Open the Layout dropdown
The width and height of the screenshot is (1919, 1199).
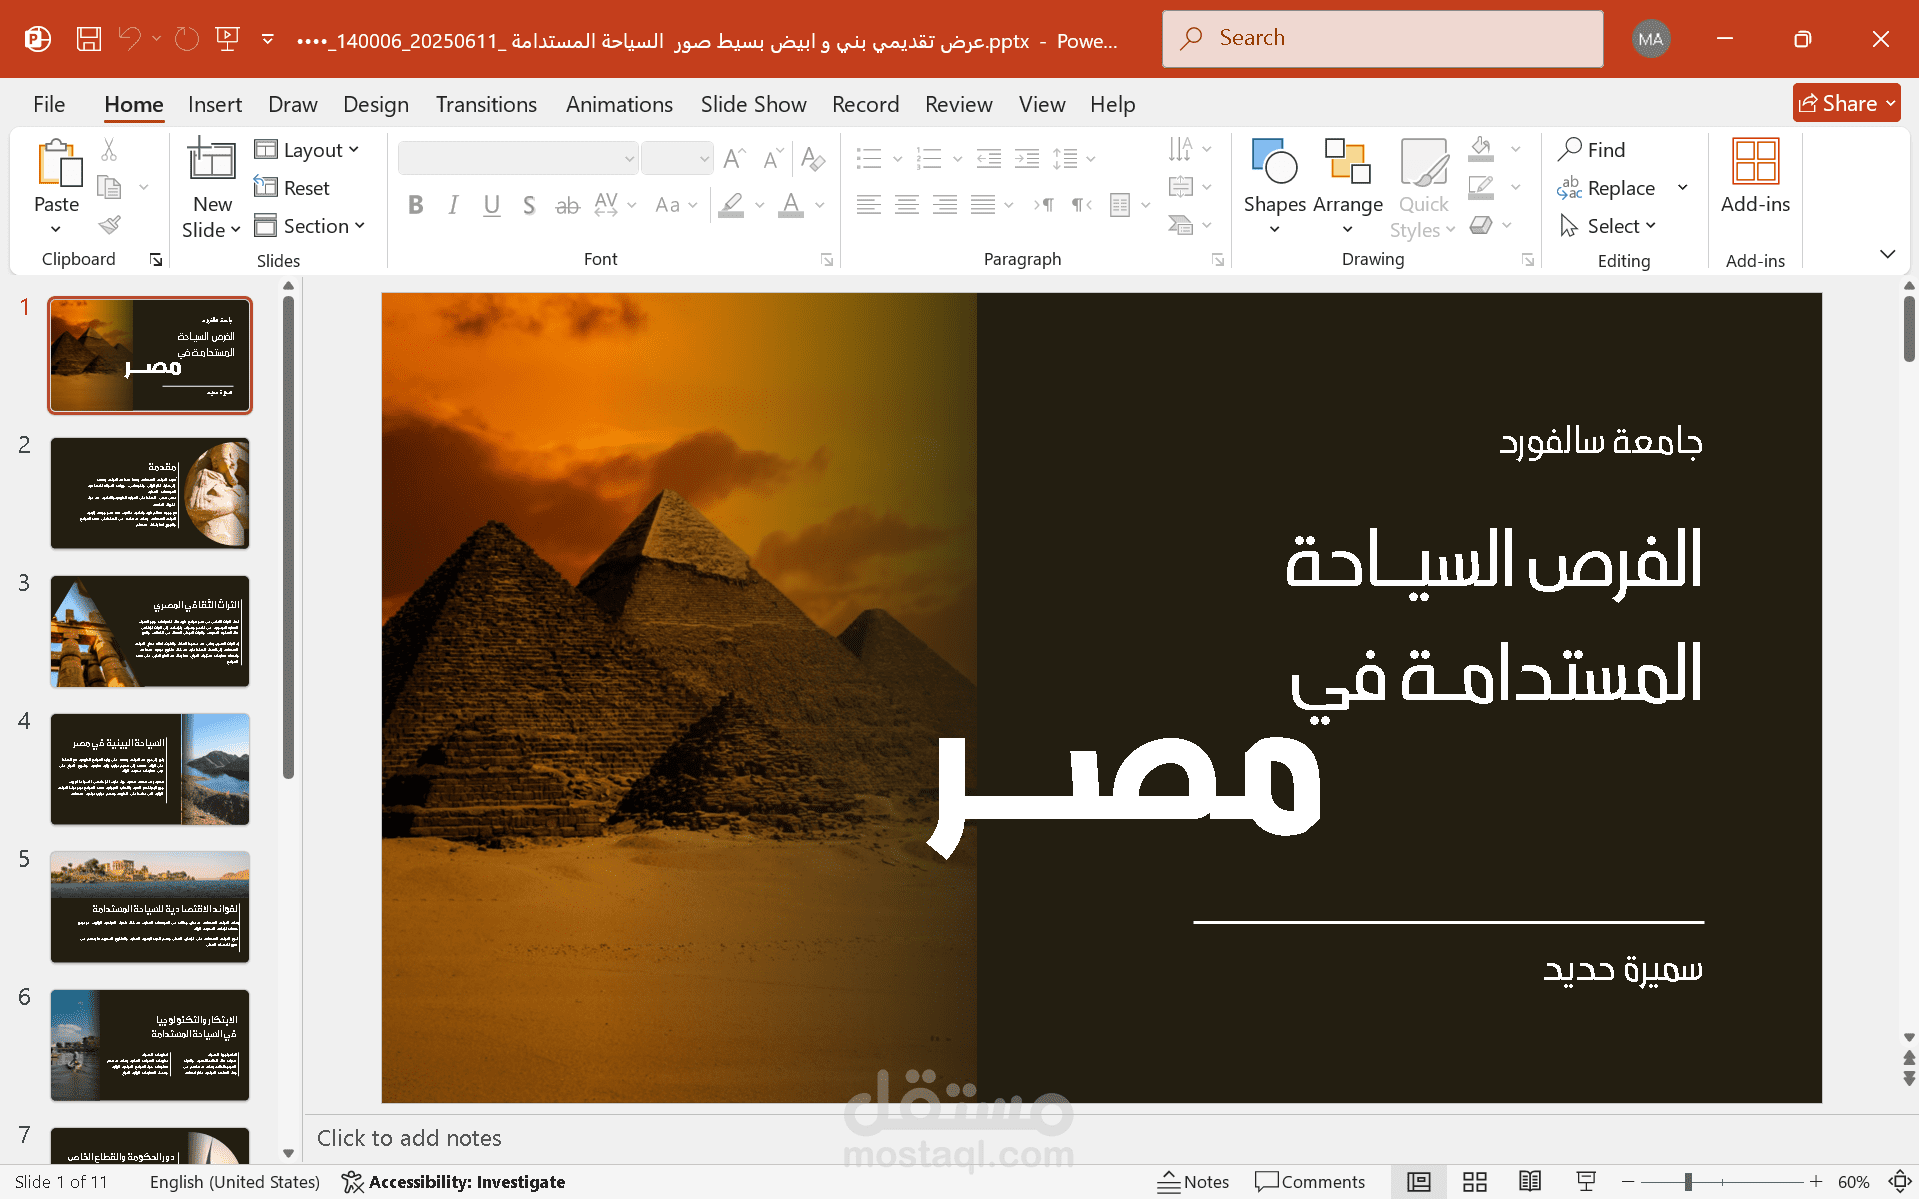(306, 150)
